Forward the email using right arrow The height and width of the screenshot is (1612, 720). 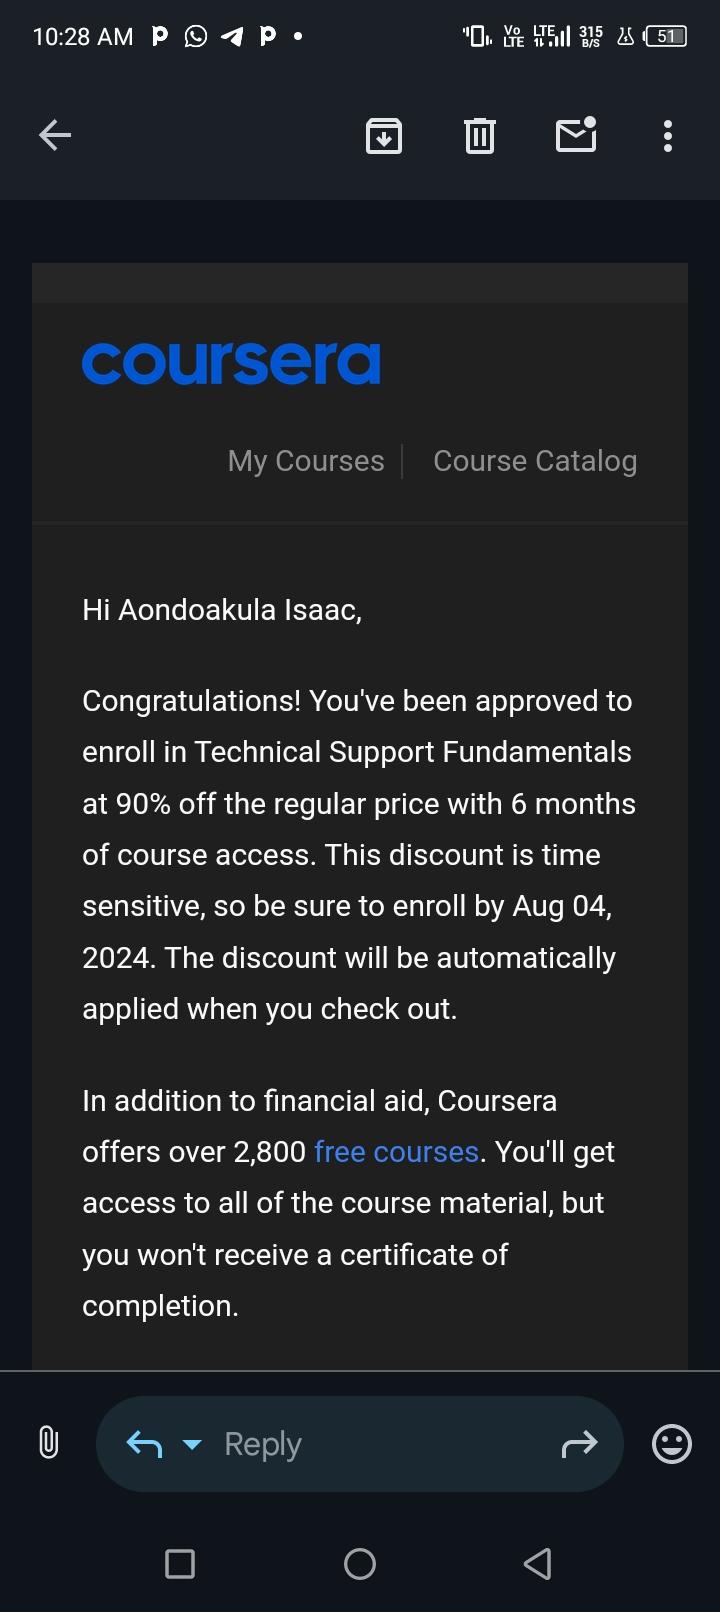[580, 1443]
